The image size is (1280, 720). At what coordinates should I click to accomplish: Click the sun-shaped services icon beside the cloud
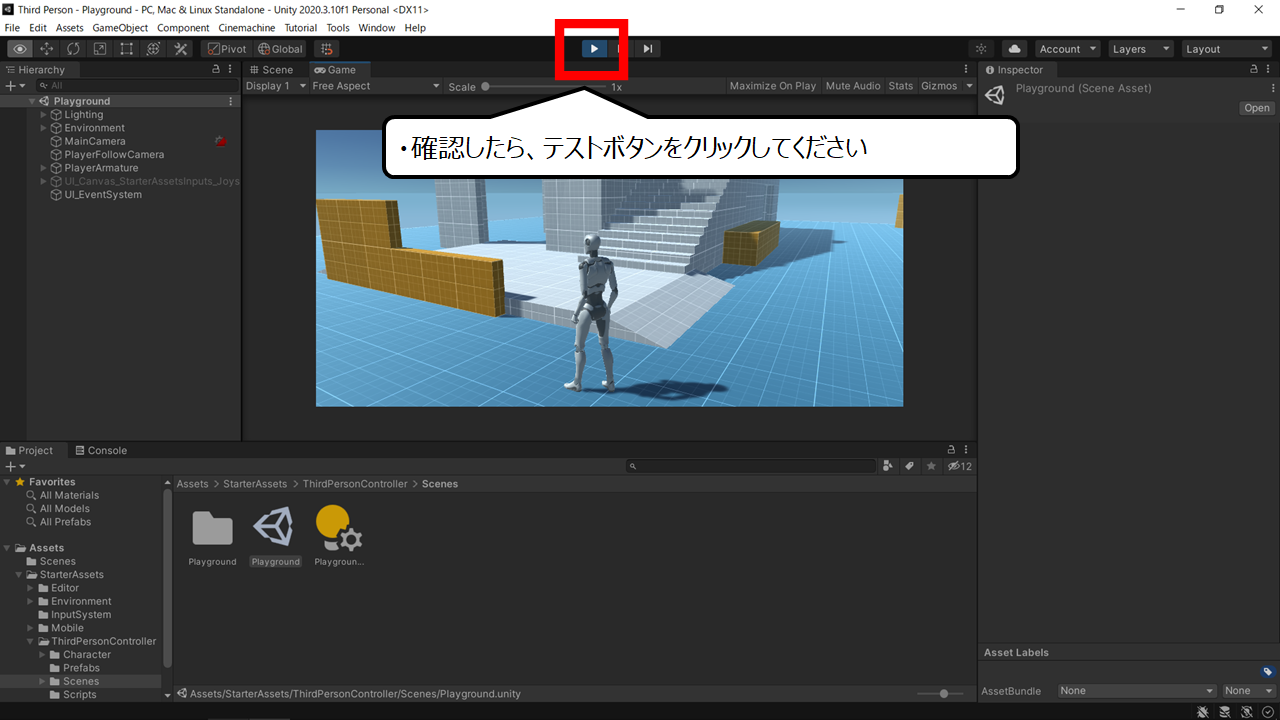tap(981, 49)
